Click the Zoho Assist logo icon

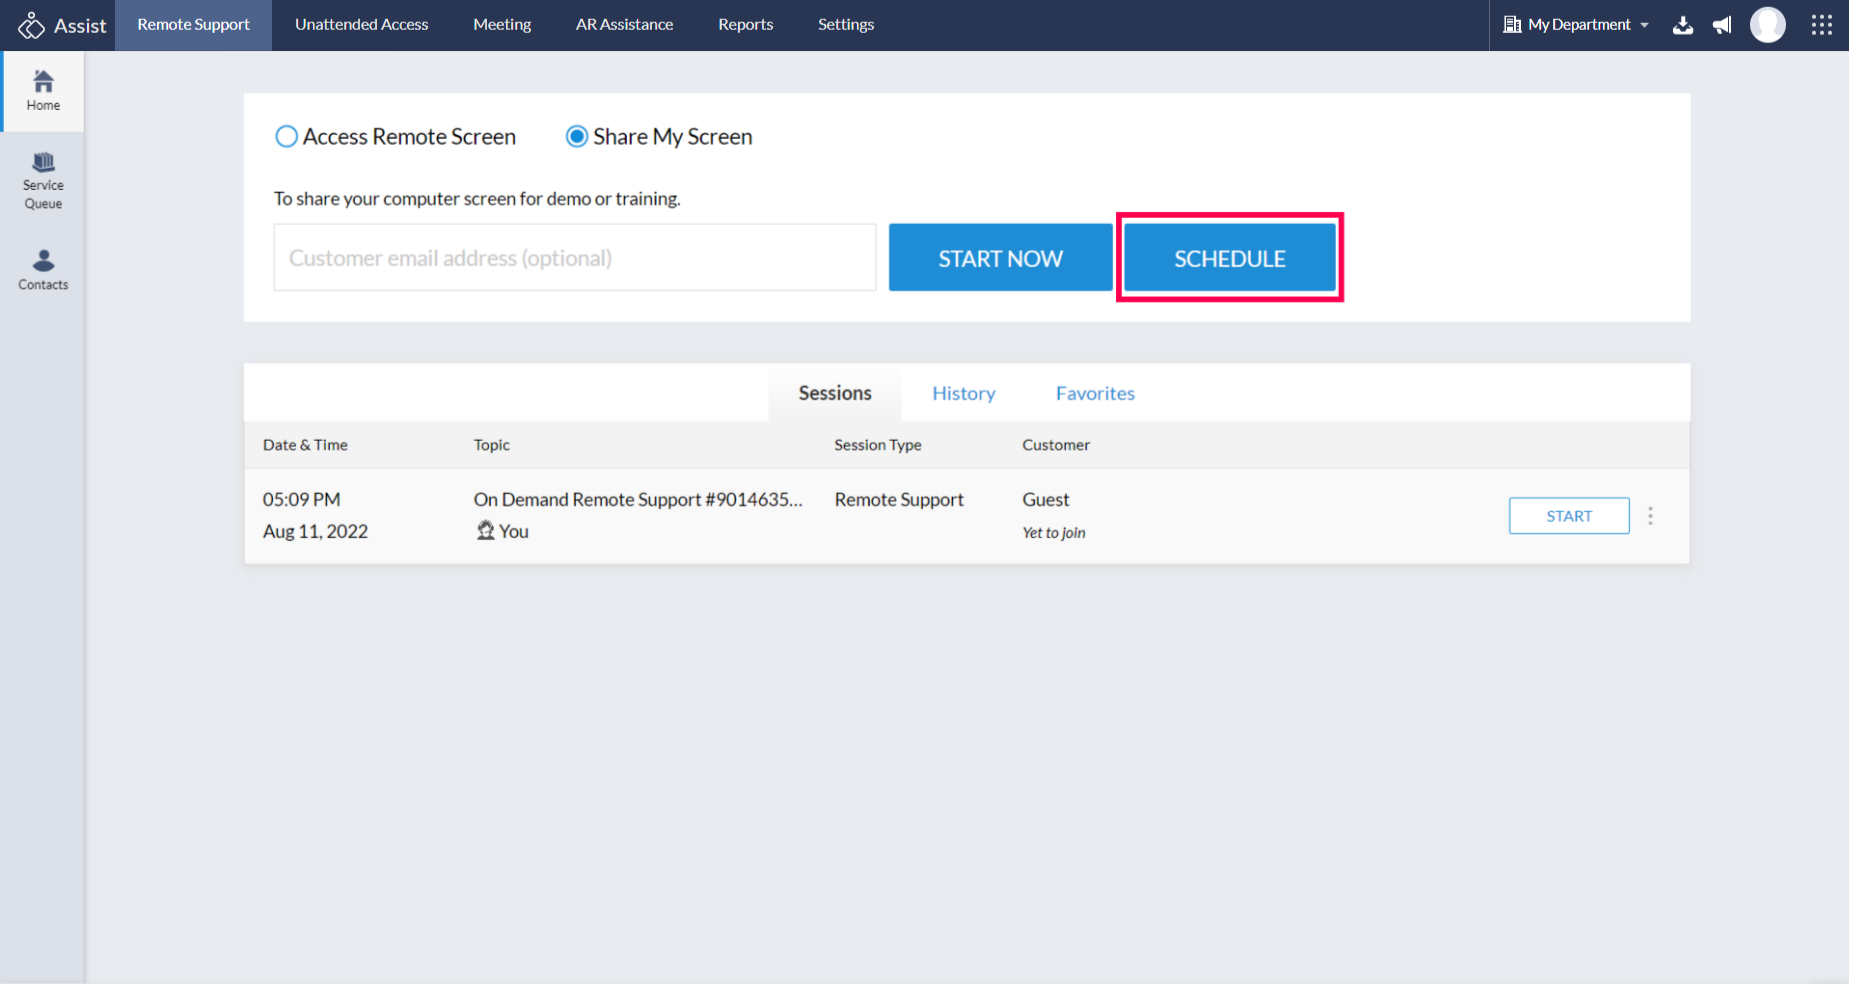pos(31,25)
